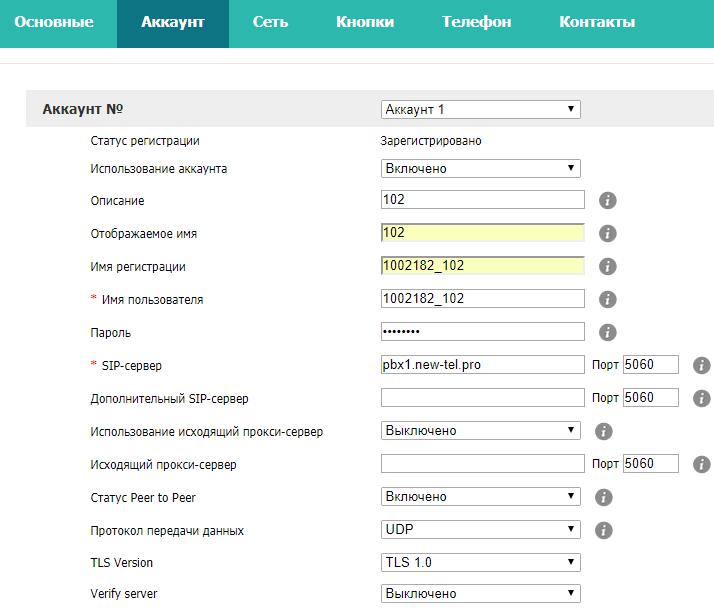The height and width of the screenshot is (608, 714).
Task: Click info icon next to Статус Peer to Peer
Action: pos(603,497)
